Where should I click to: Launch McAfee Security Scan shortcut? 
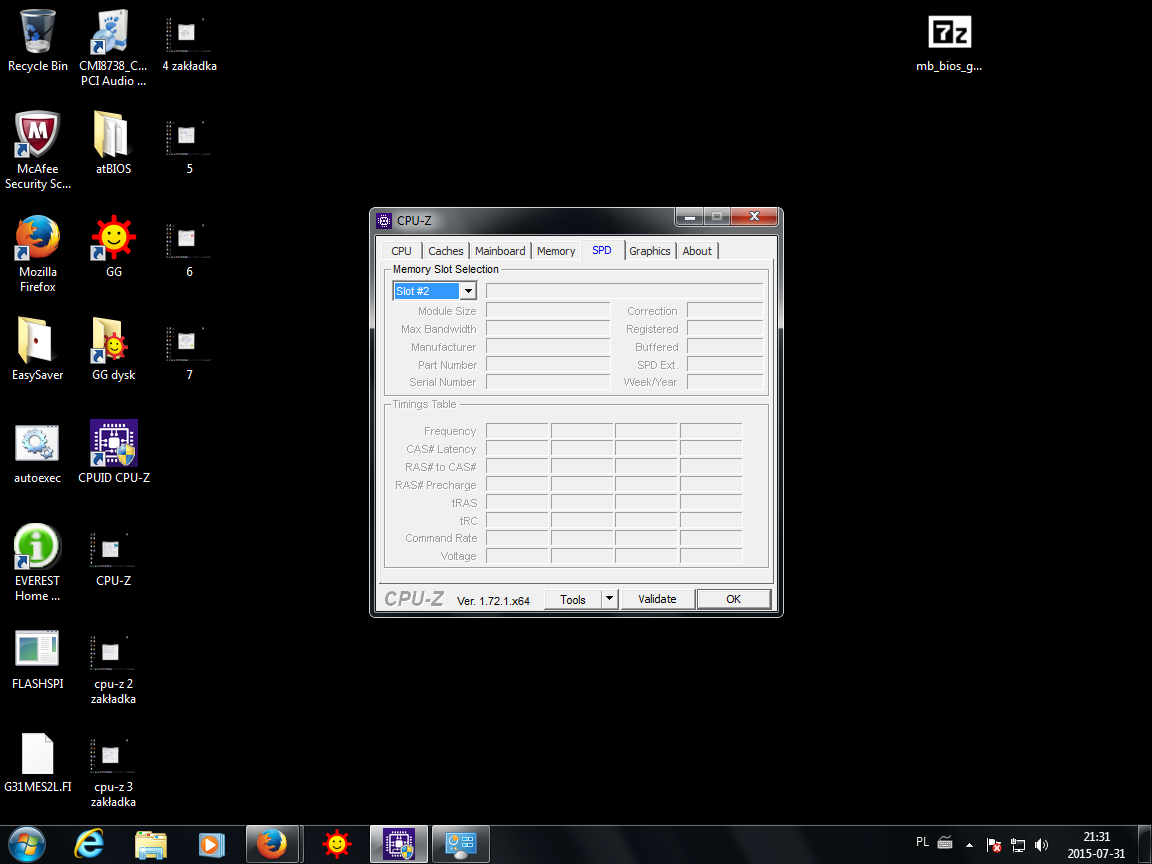coord(37,151)
